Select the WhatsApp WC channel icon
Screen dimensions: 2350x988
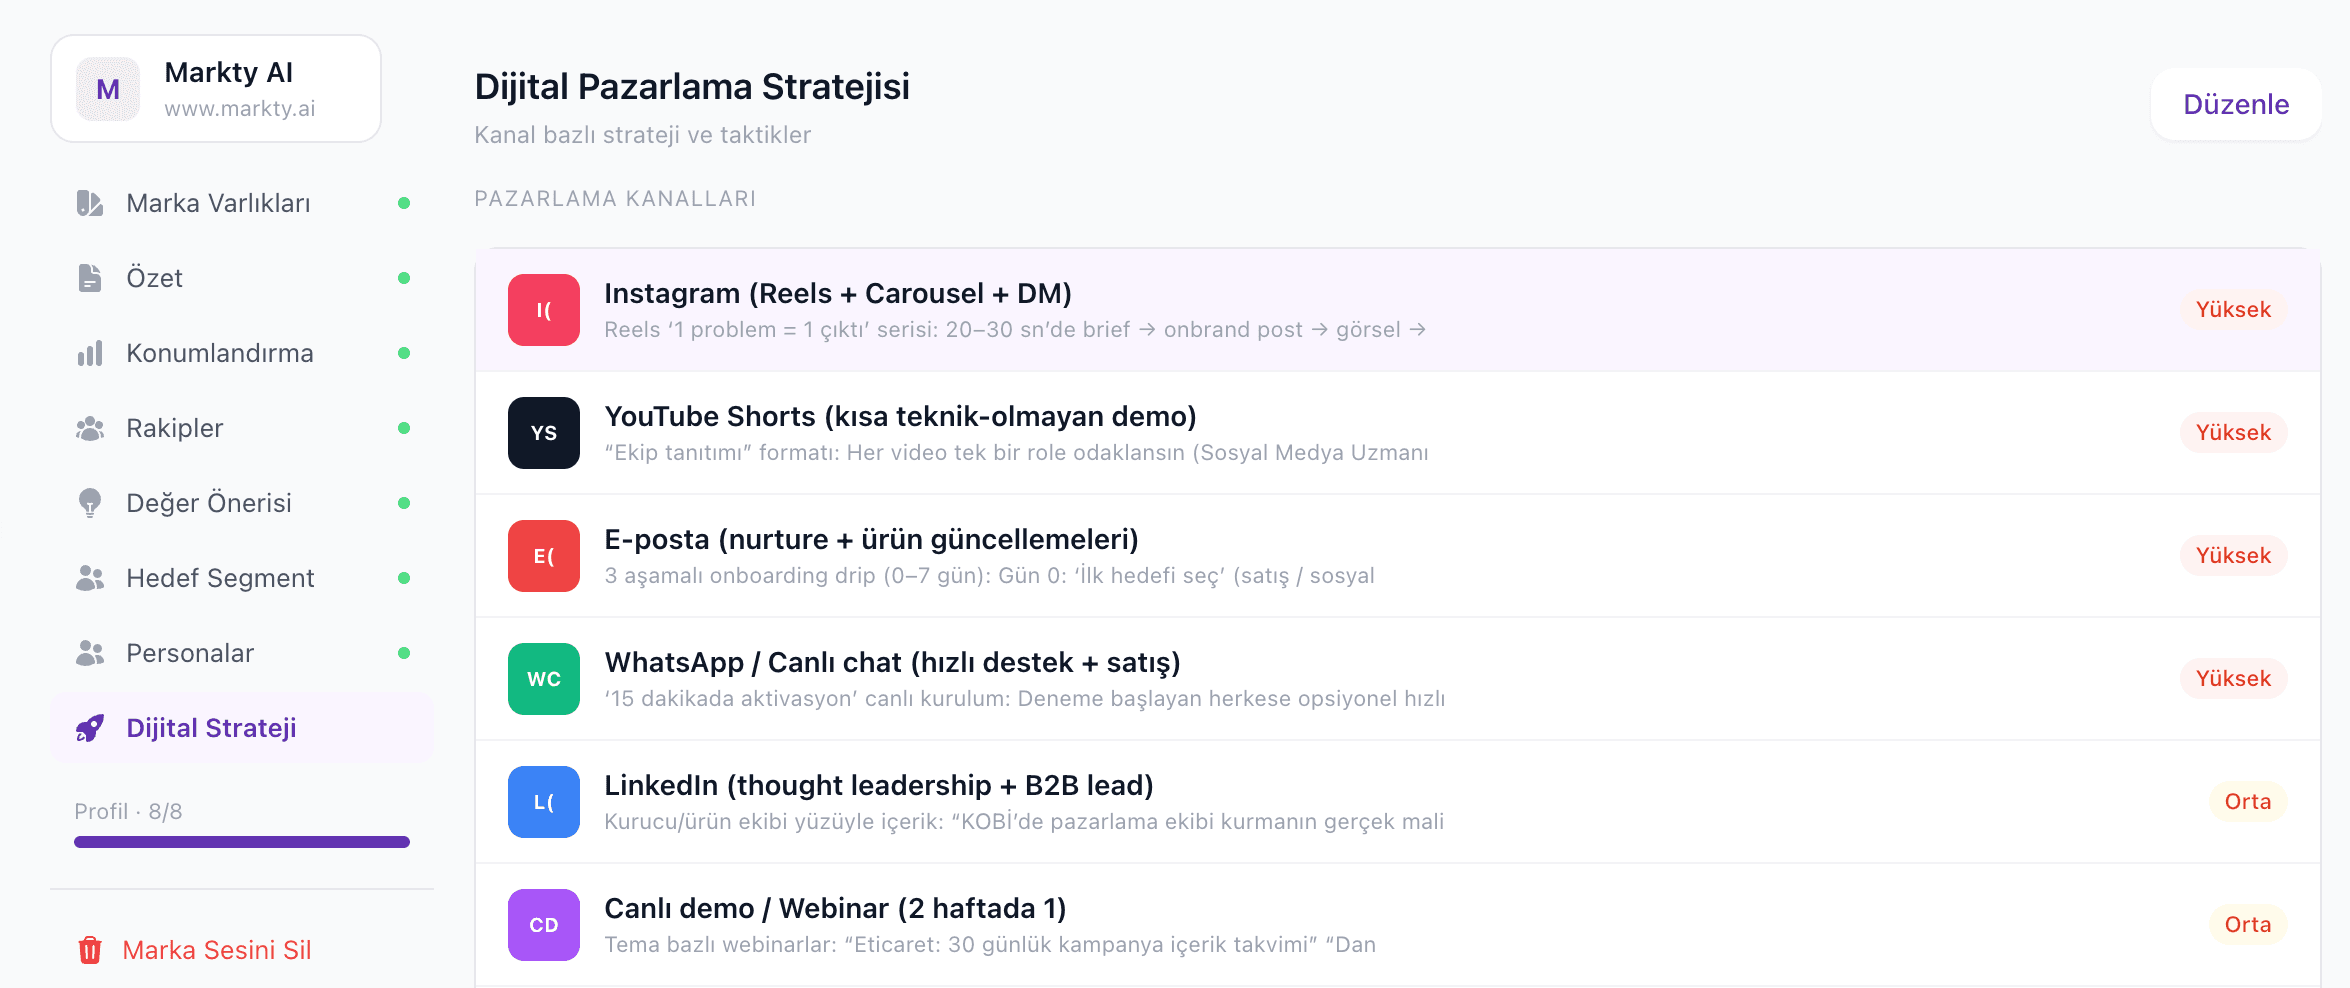click(543, 678)
